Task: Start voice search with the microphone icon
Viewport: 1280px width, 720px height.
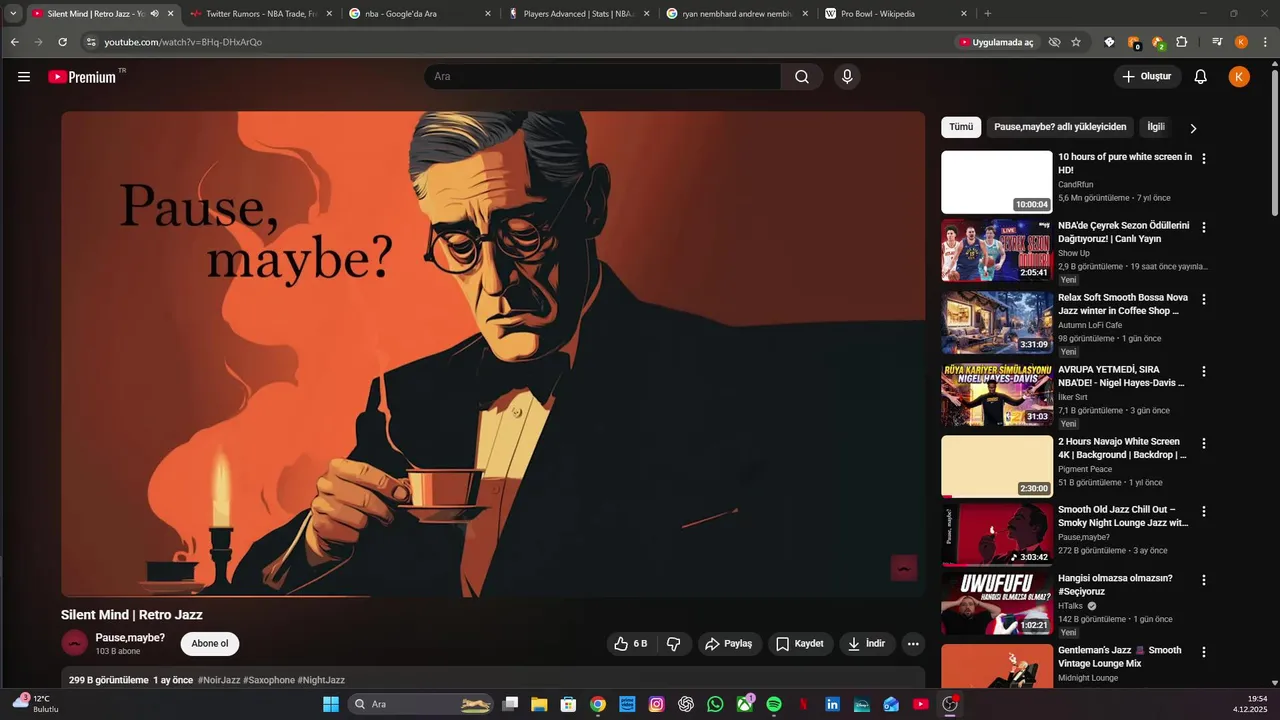Action: tap(847, 77)
